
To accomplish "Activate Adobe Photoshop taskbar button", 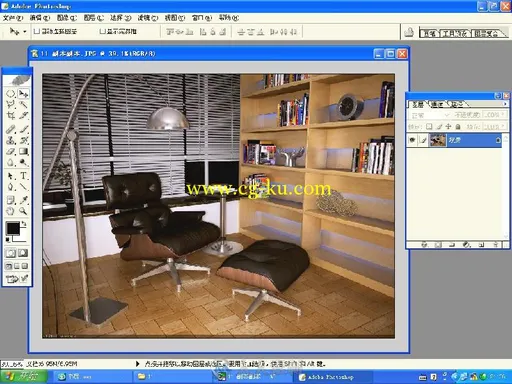I will point(332,377).
